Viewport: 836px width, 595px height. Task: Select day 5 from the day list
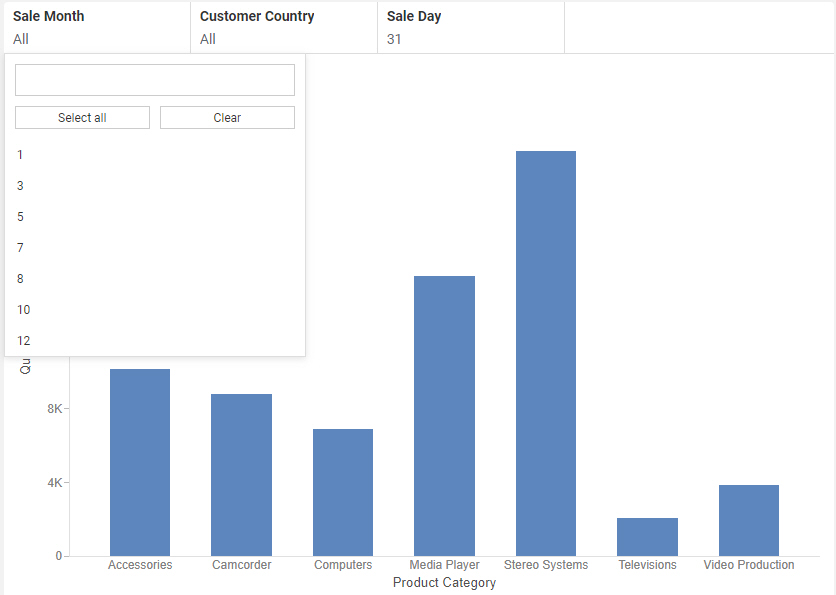[20, 216]
